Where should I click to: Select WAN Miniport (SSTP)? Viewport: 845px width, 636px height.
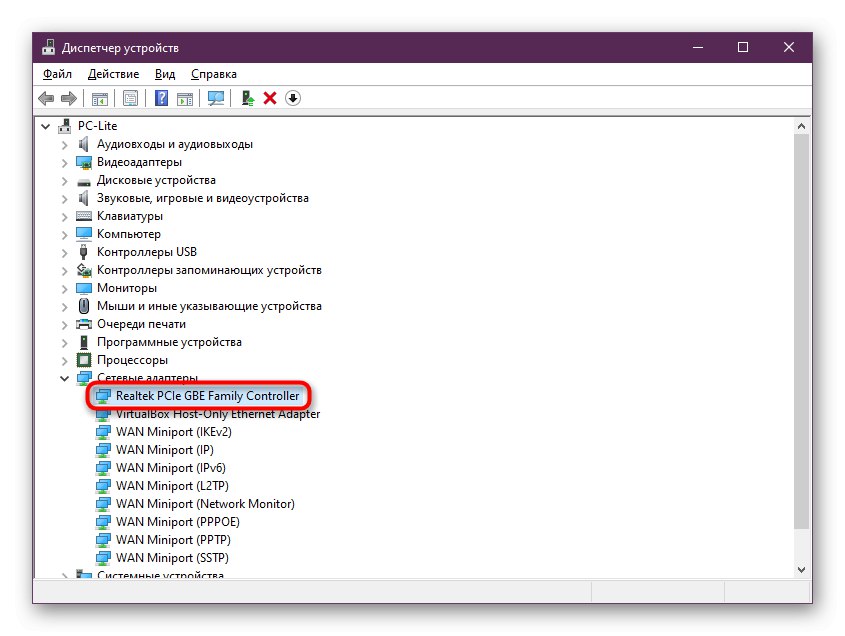click(172, 558)
